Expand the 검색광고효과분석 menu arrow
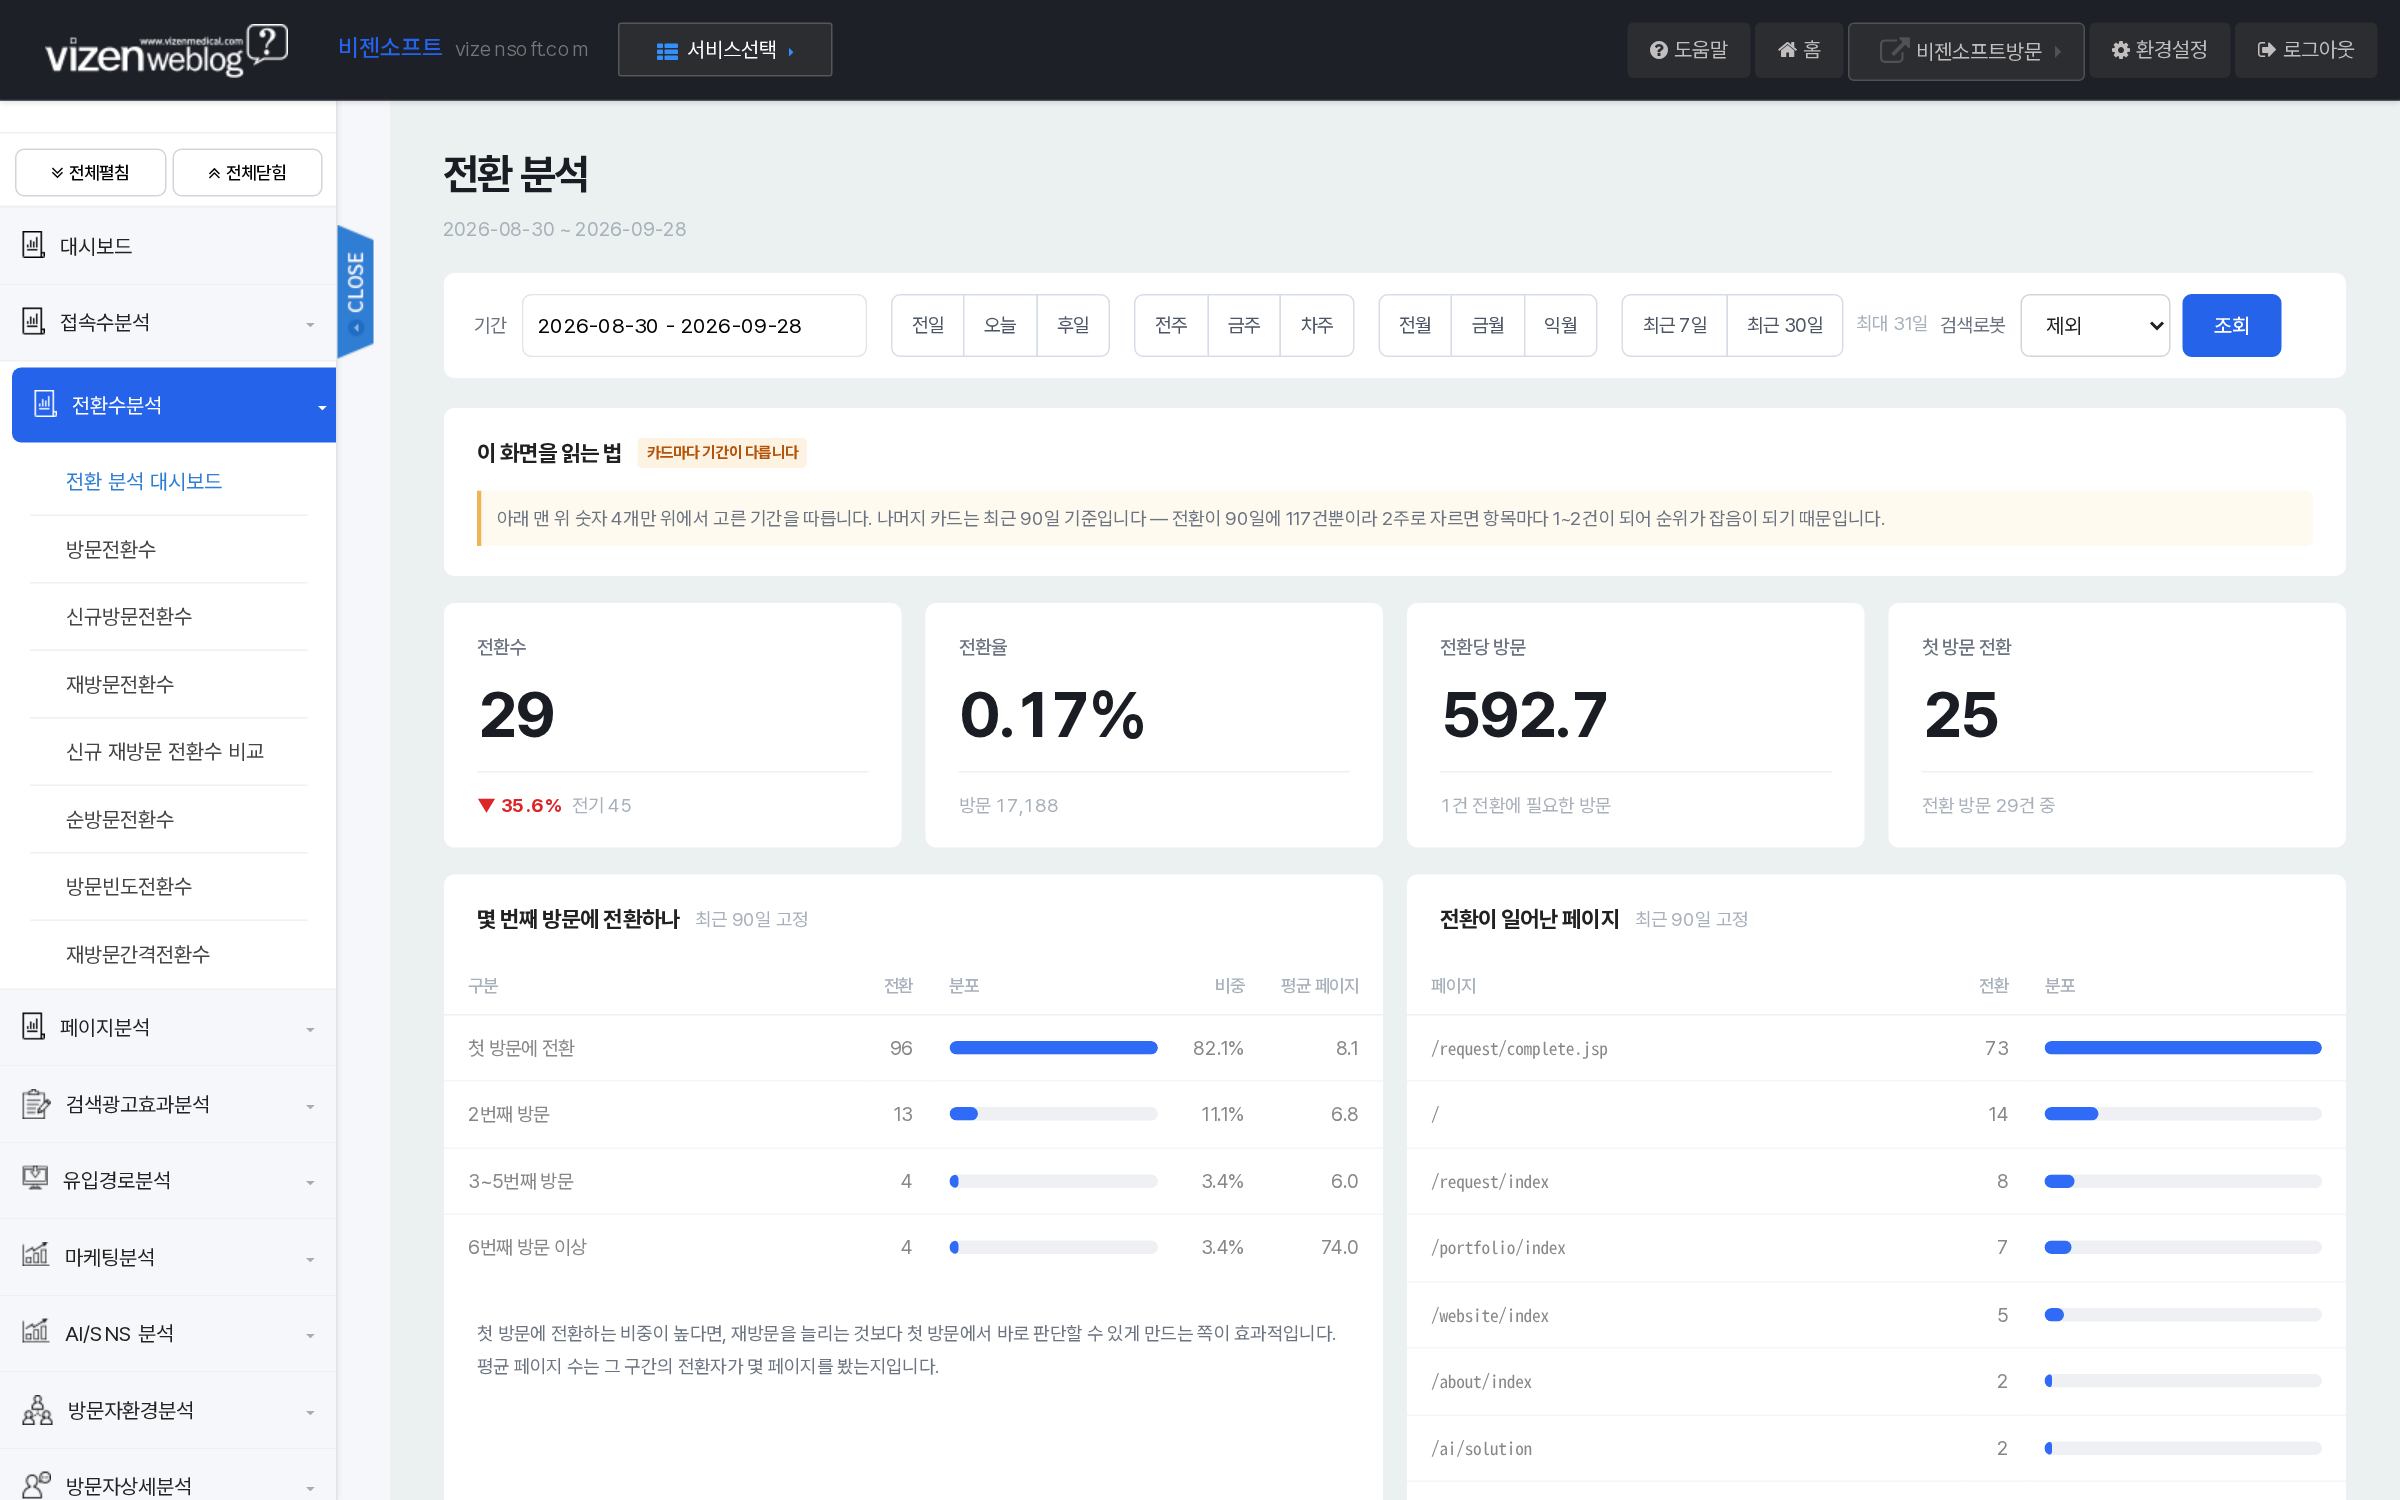Viewport: 2400px width, 1500px height. point(310,1106)
